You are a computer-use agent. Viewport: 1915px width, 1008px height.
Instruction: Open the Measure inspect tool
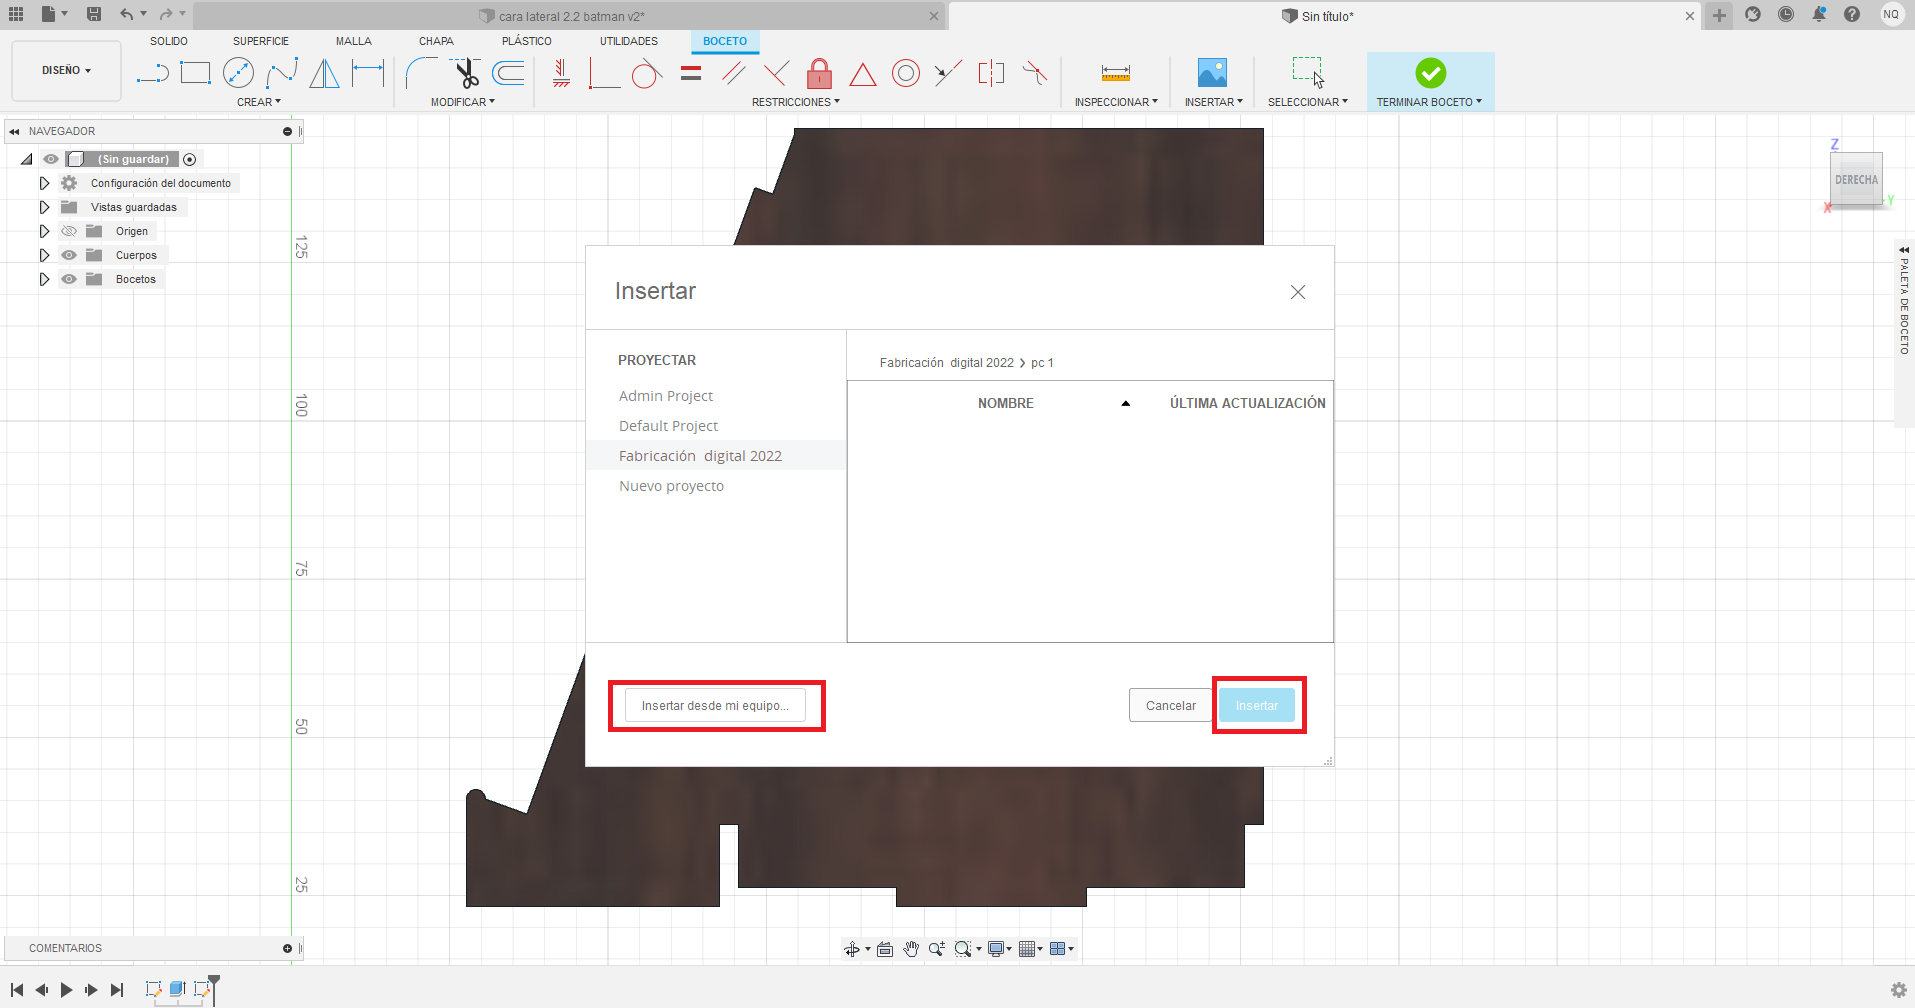pyautogui.click(x=1115, y=73)
